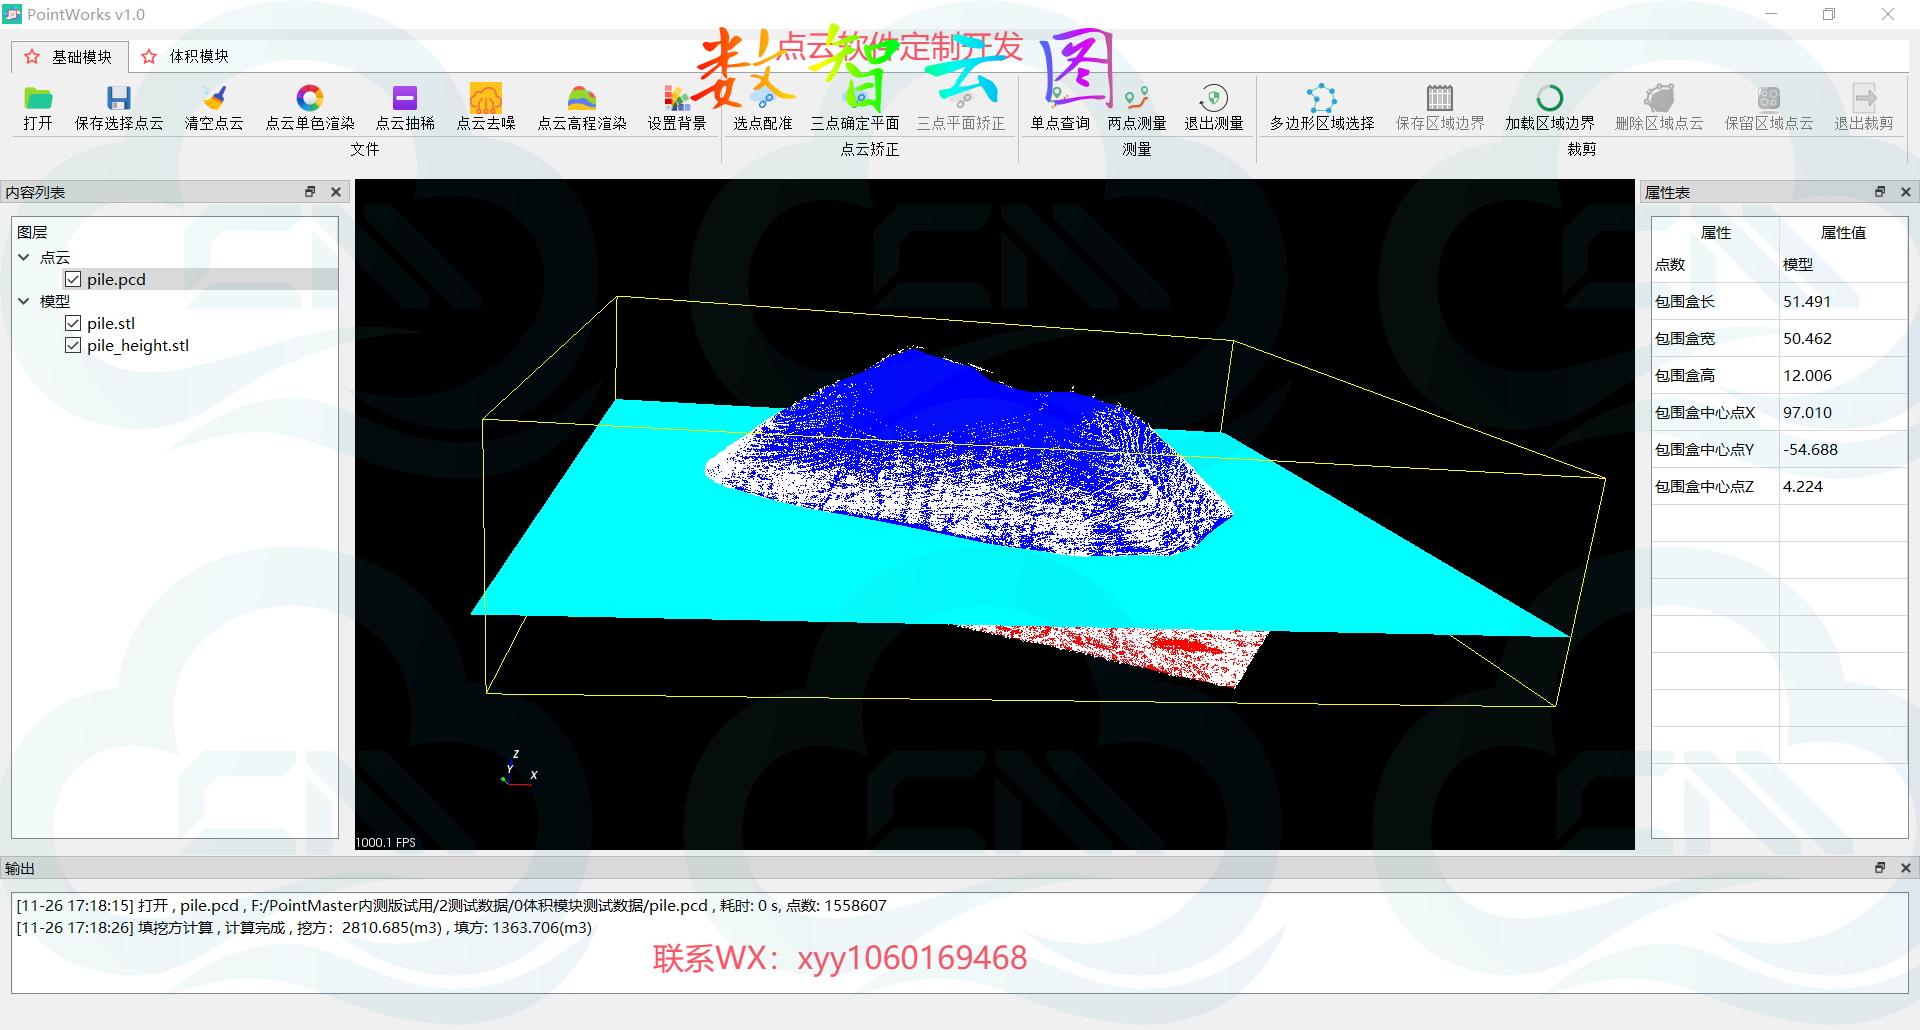Screen dimensions: 1920x1030
Task: Switch to the 体积模块 tab
Action: (186, 57)
